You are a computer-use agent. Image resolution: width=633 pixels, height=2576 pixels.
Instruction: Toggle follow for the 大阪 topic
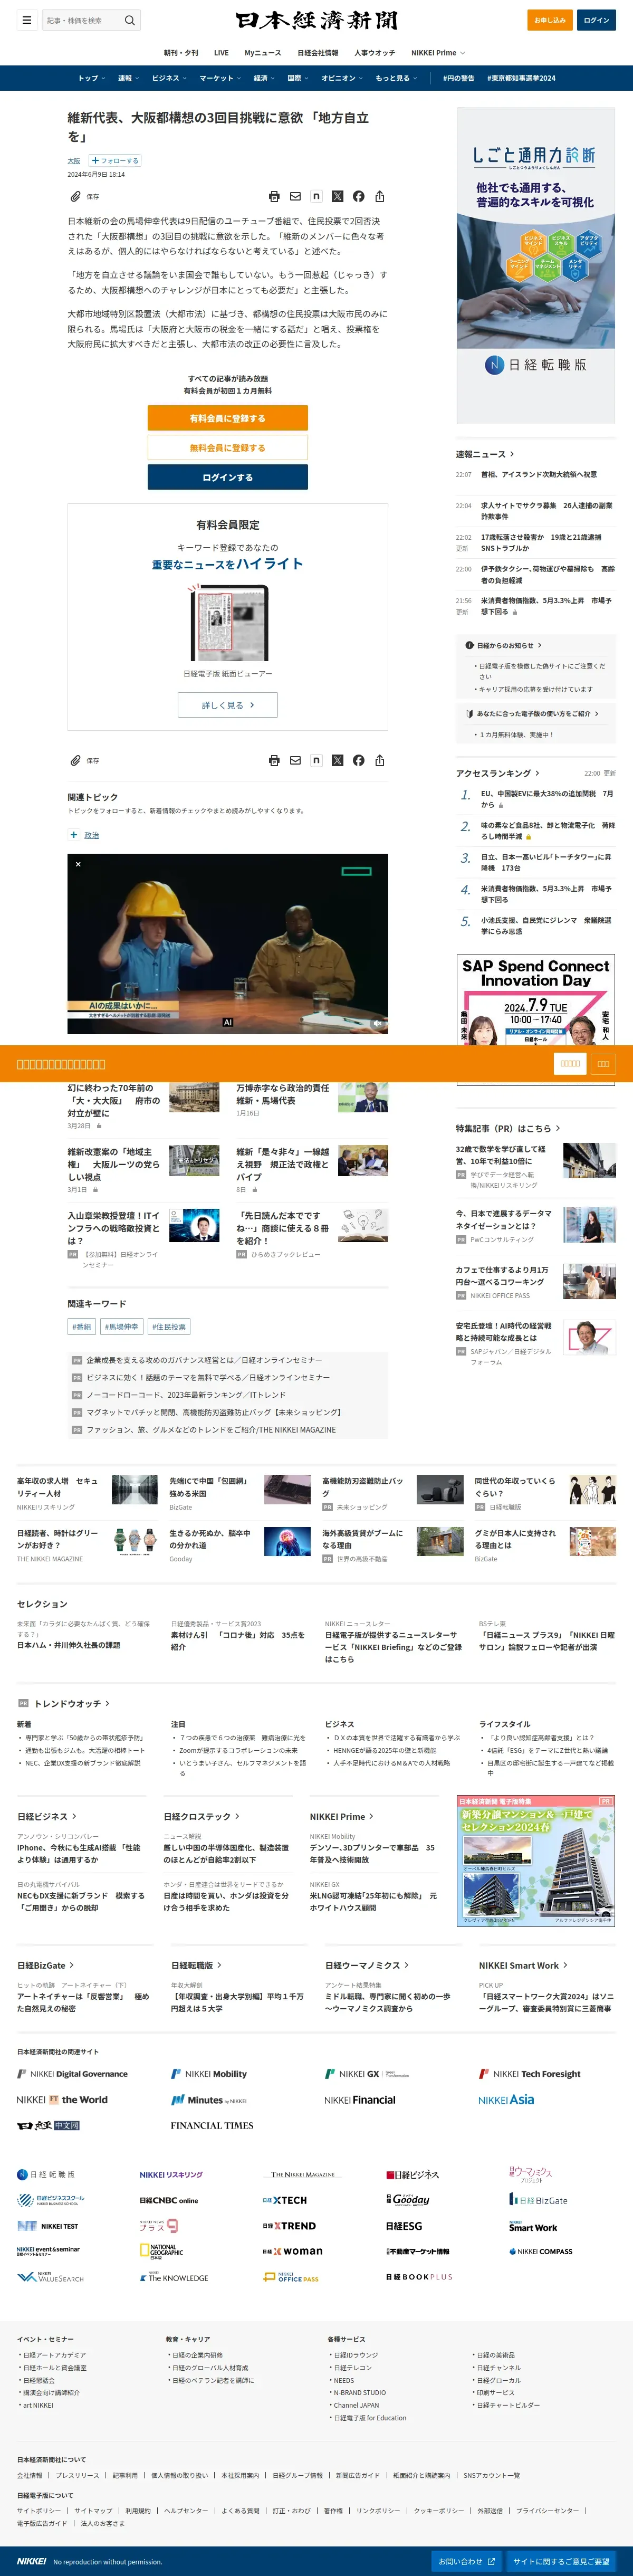click(x=115, y=161)
